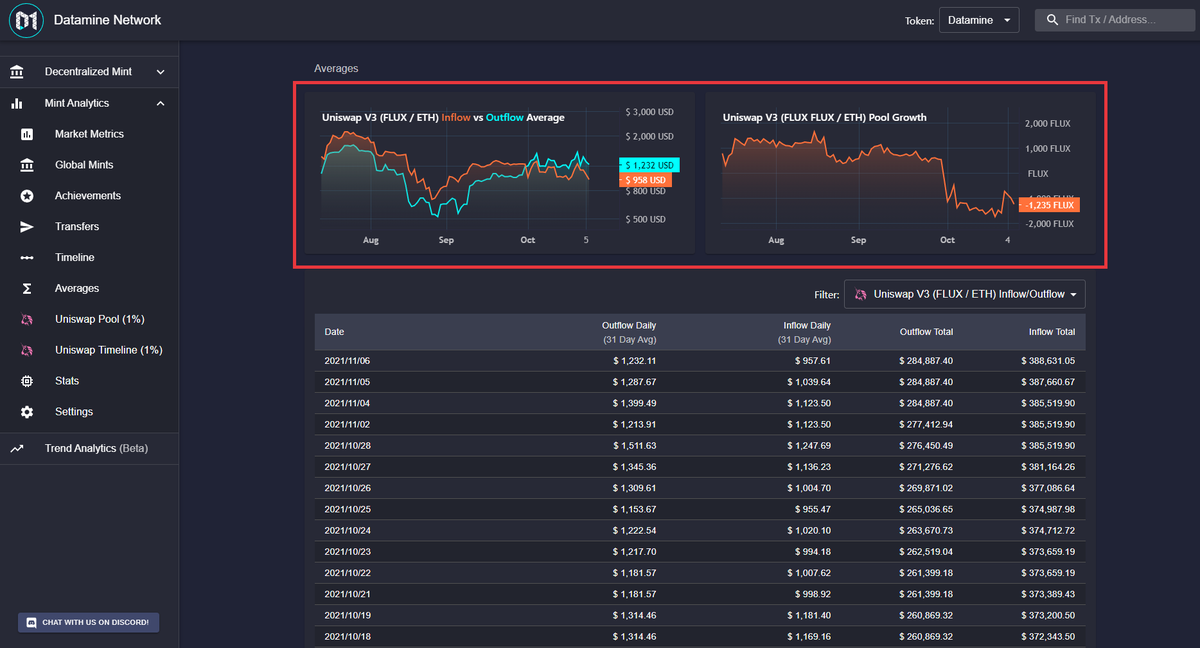Viewport: 1200px width, 648px height.
Task: Click the $994.18 inflow daily value
Action: [x=812, y=551]
